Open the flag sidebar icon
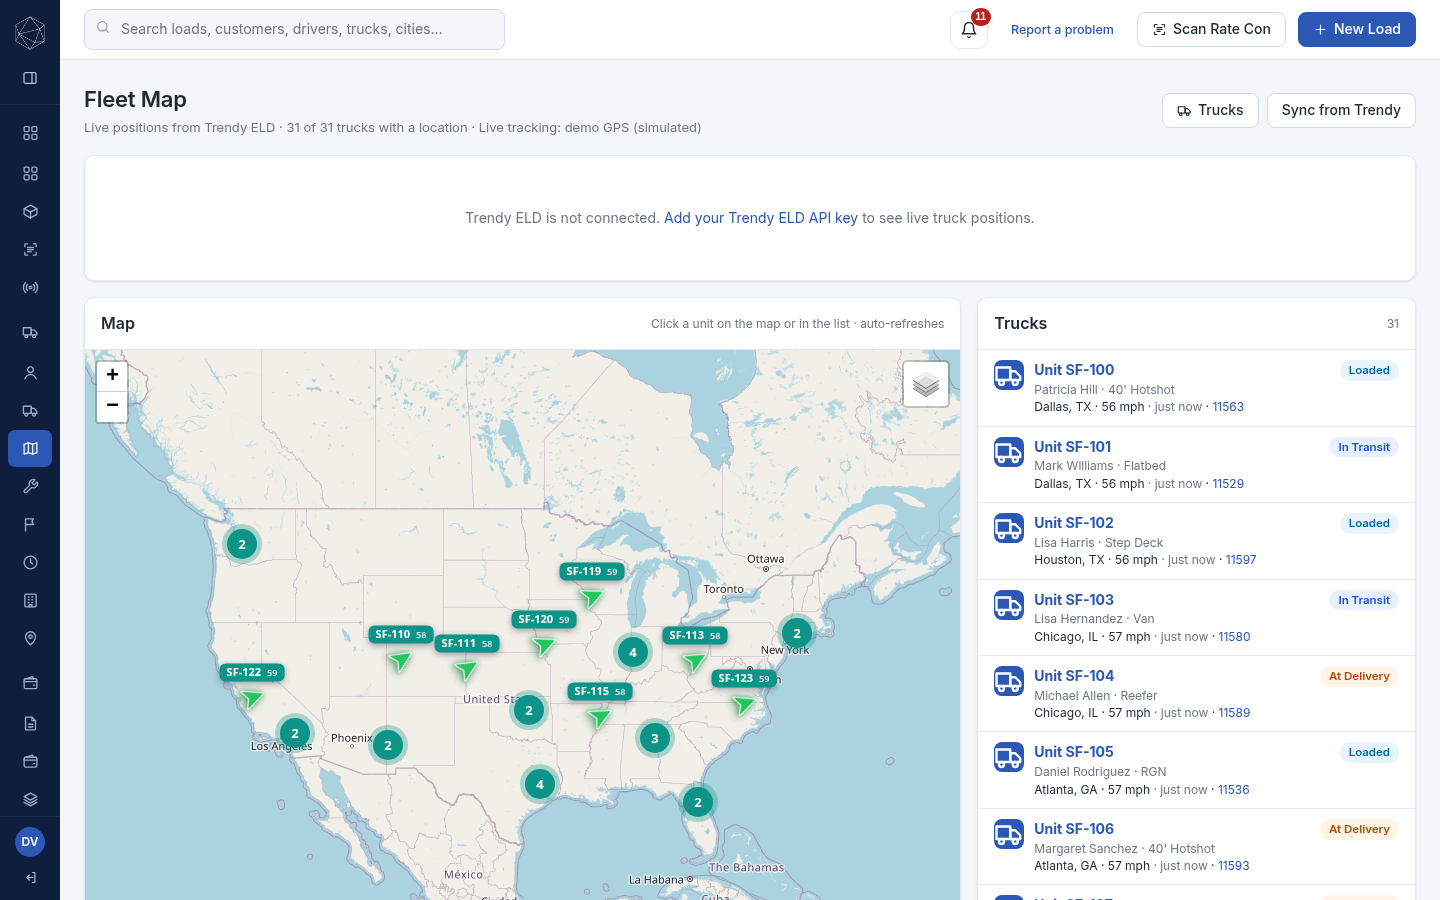The width and height of the screenshot is (1440, 900). point(30,525)
